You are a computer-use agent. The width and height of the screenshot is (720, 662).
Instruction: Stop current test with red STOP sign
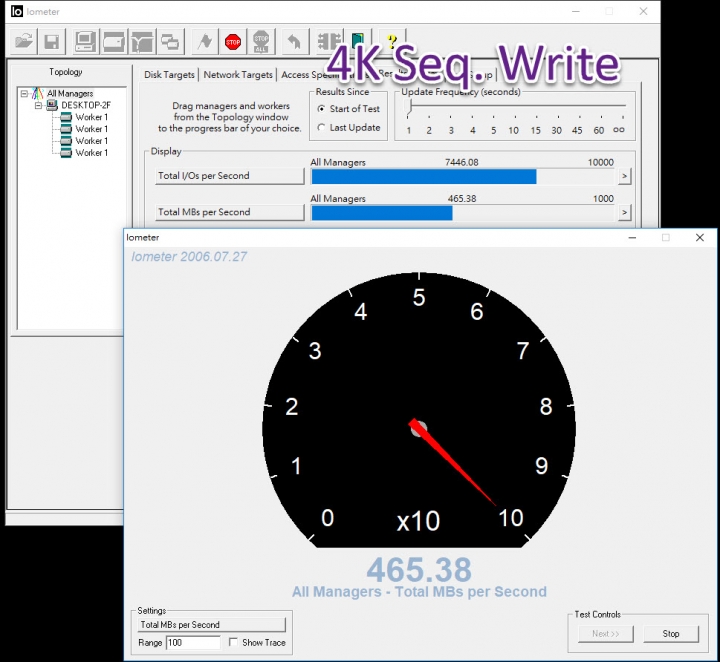(x=233, y=42)
